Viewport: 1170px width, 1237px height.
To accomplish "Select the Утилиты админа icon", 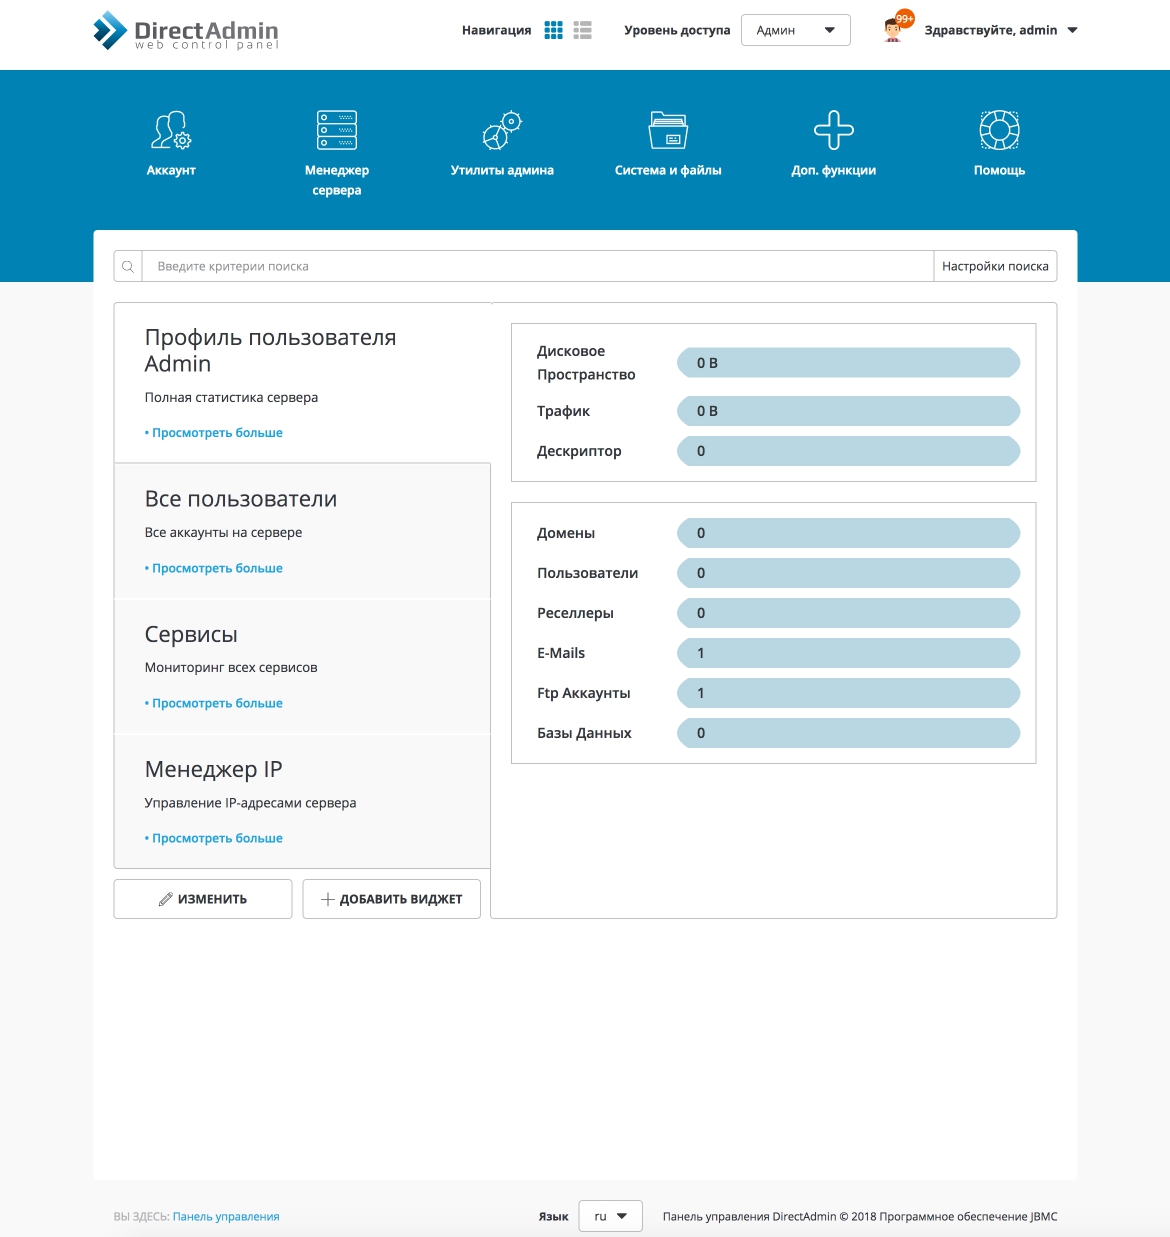I will tap(502, 131).
